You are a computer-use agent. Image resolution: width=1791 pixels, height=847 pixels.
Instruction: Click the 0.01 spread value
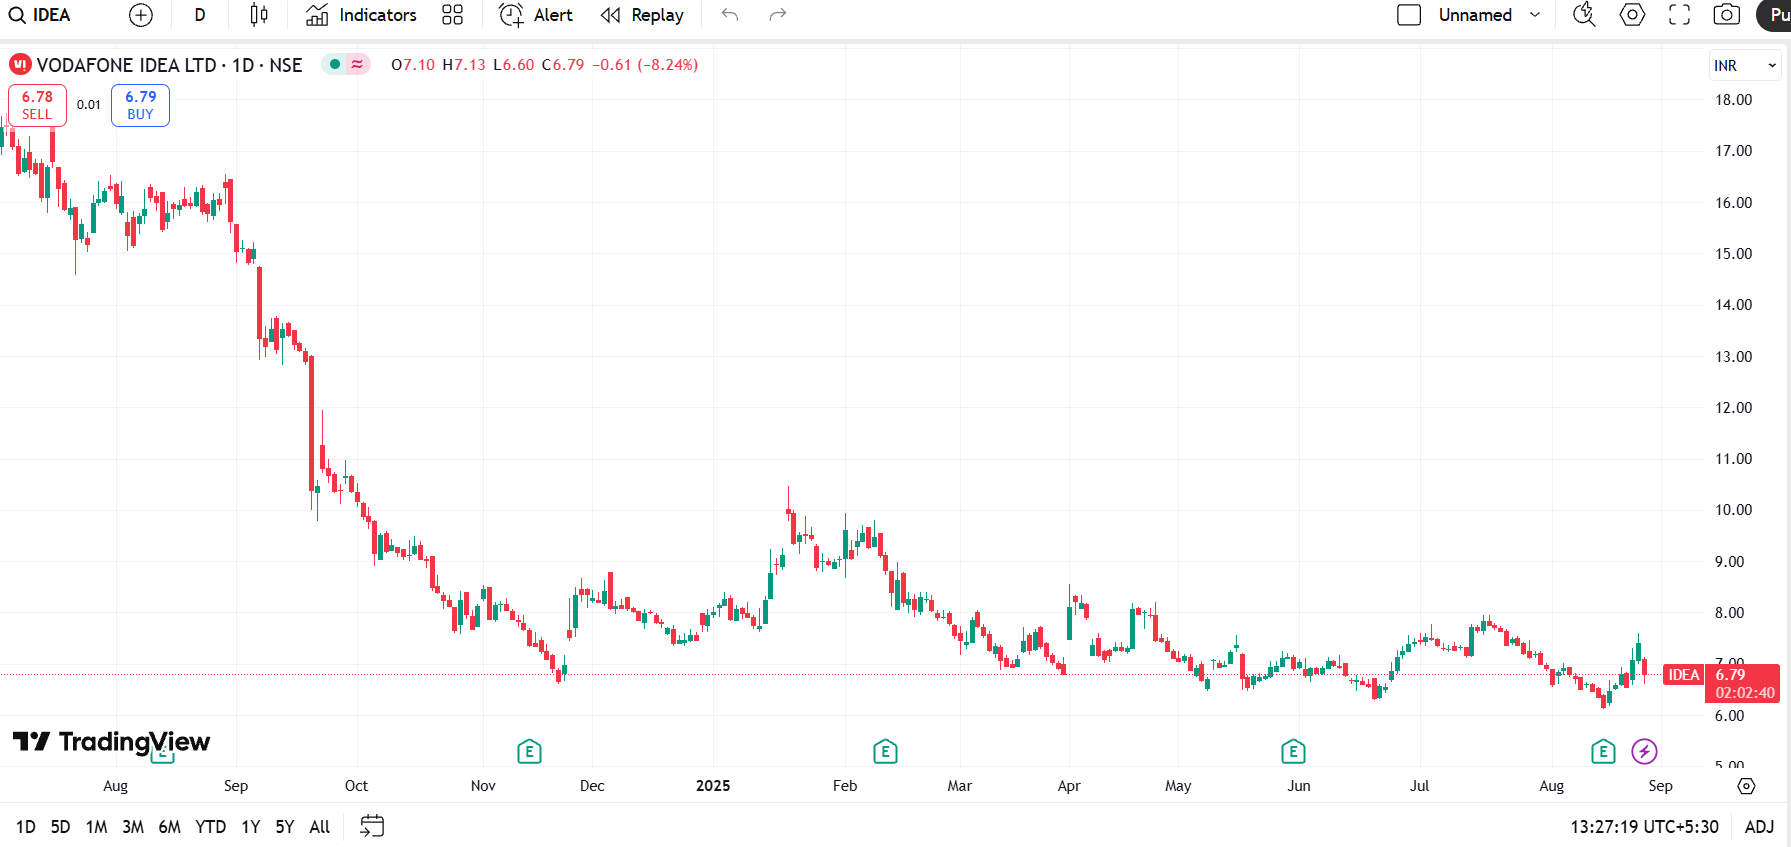pyautogui.click(x=89, y=104)
